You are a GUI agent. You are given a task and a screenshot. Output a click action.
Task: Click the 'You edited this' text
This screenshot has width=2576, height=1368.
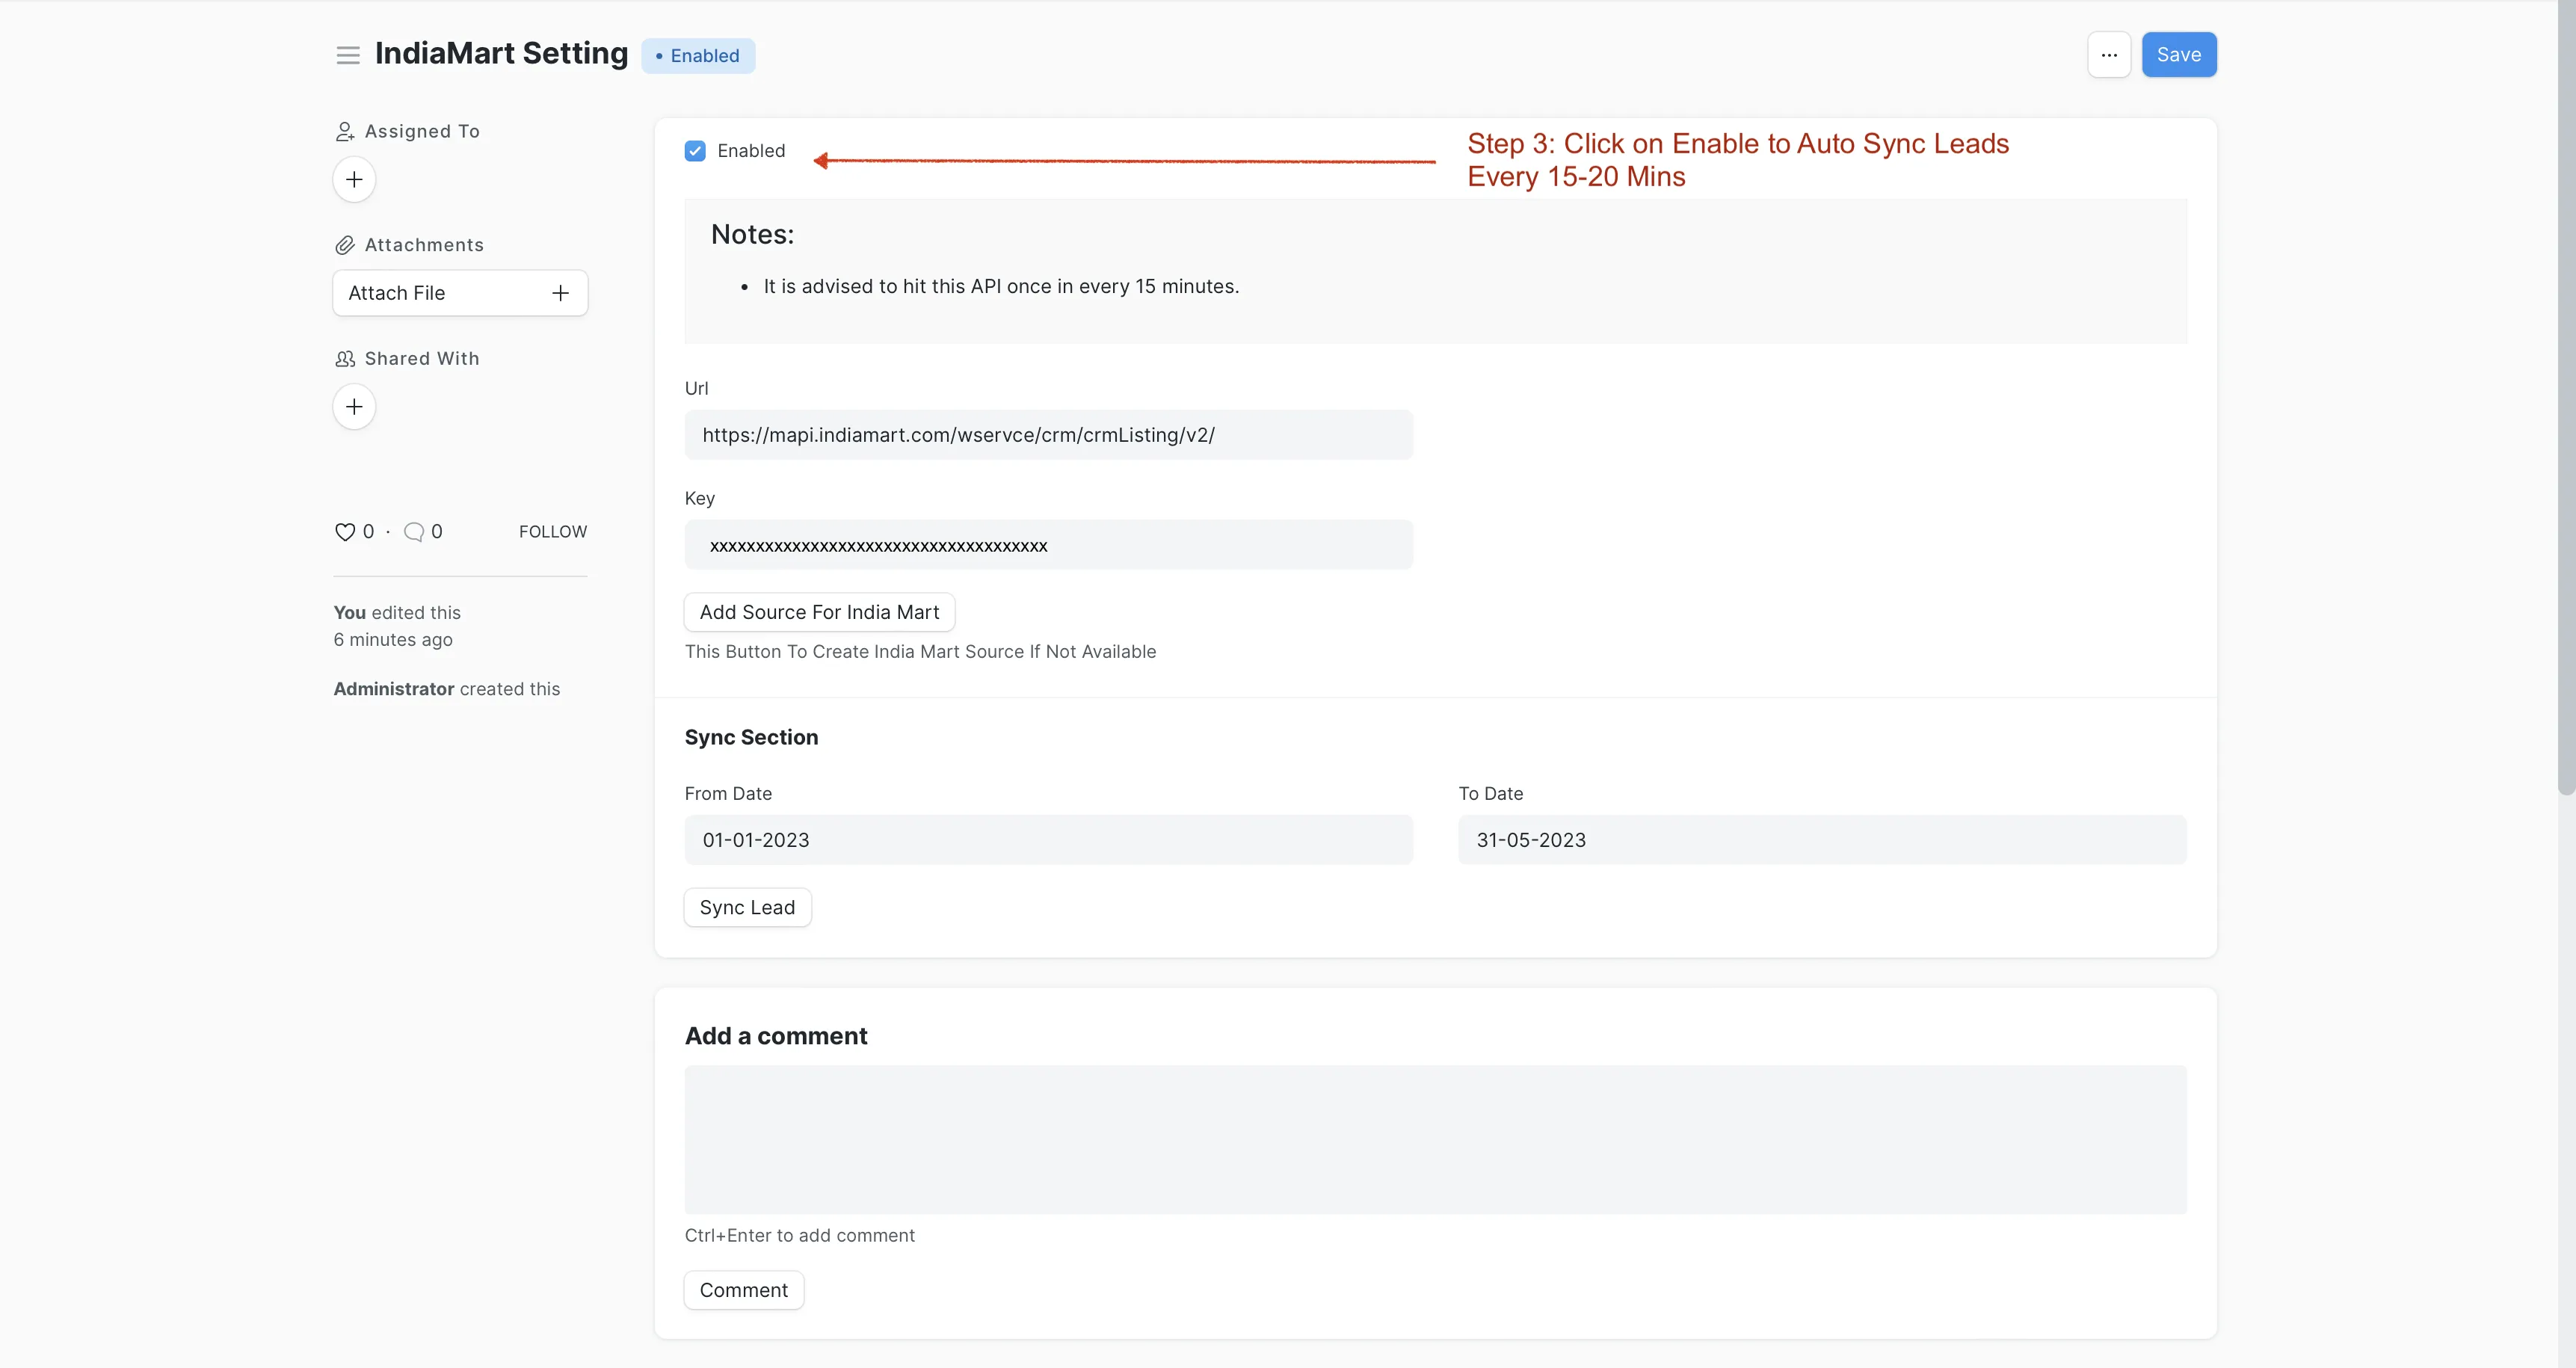(x=397, y=613)
